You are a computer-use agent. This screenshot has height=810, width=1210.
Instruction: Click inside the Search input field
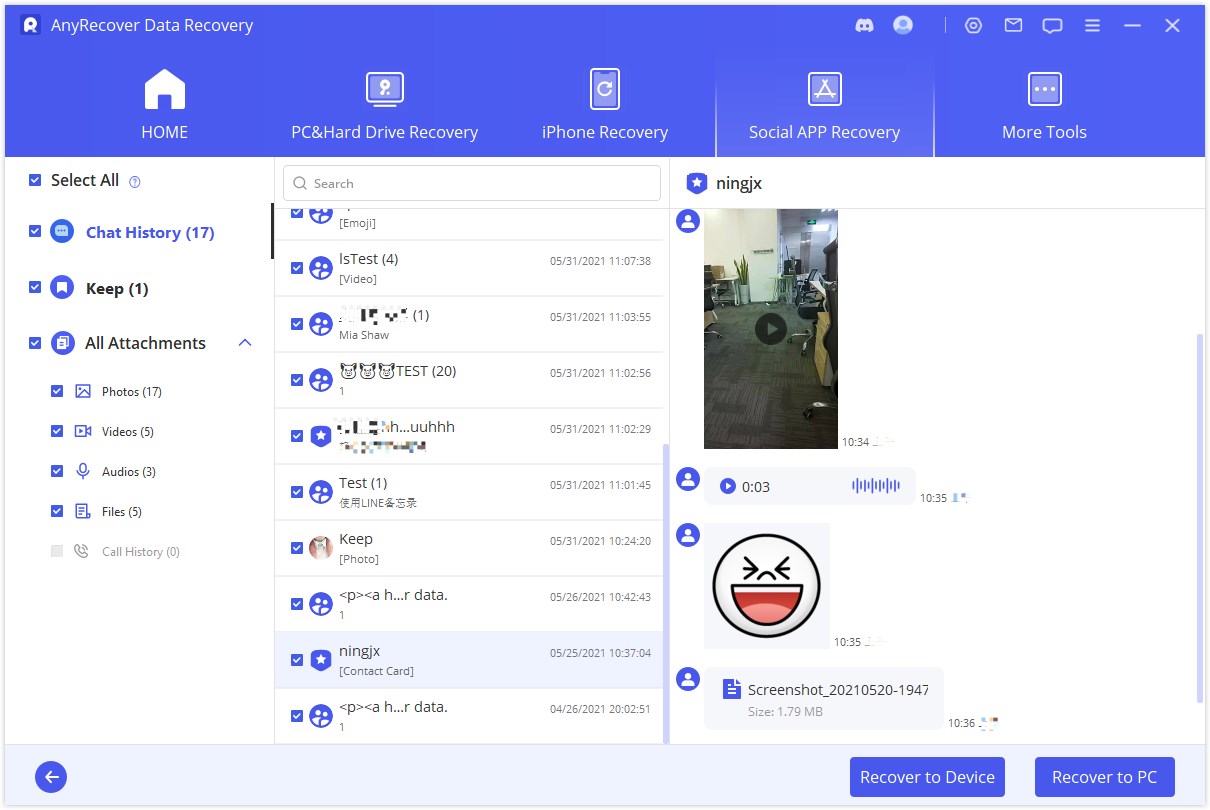pyautogui.click(x=470, y=183)
